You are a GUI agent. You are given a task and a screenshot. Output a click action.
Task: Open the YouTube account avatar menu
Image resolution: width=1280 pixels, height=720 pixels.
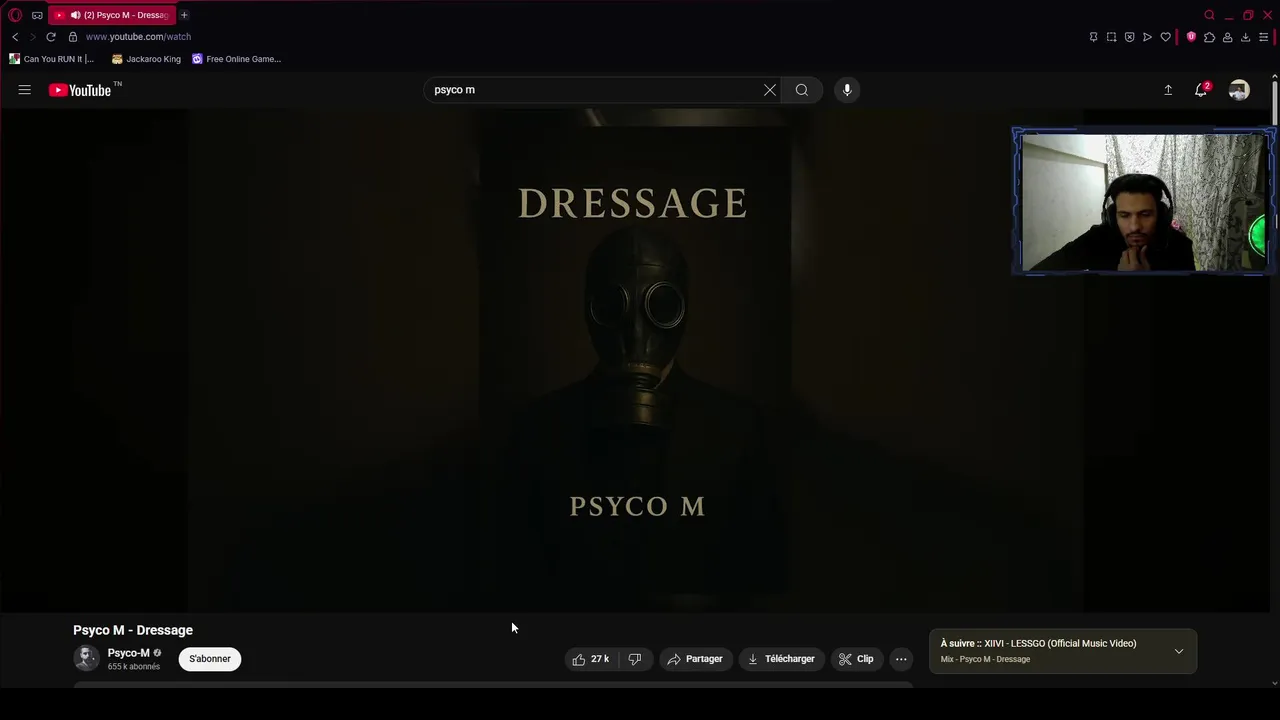coord(1239,90)
